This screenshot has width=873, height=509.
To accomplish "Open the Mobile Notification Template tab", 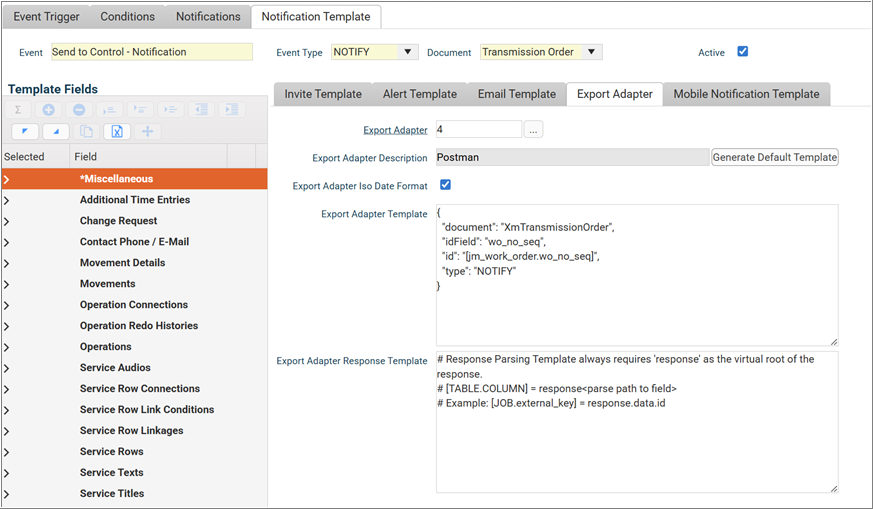I will [x=746, y=94].
